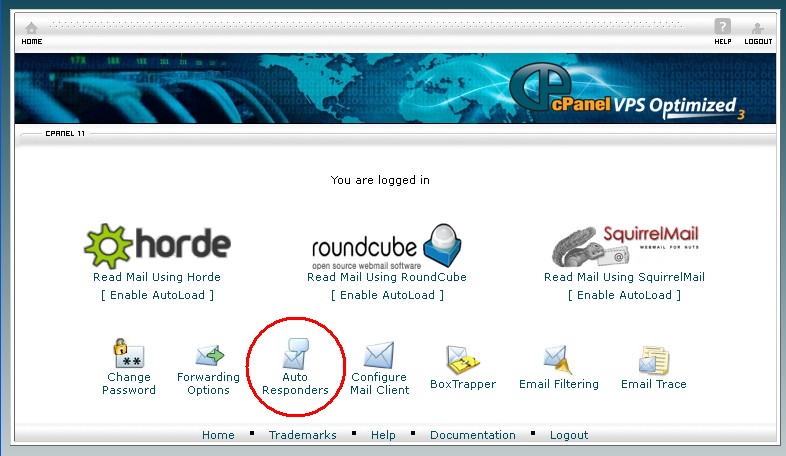786x456 pixels.
Task: Open the Auto Responders speech bubble icon
Action: 295,353
